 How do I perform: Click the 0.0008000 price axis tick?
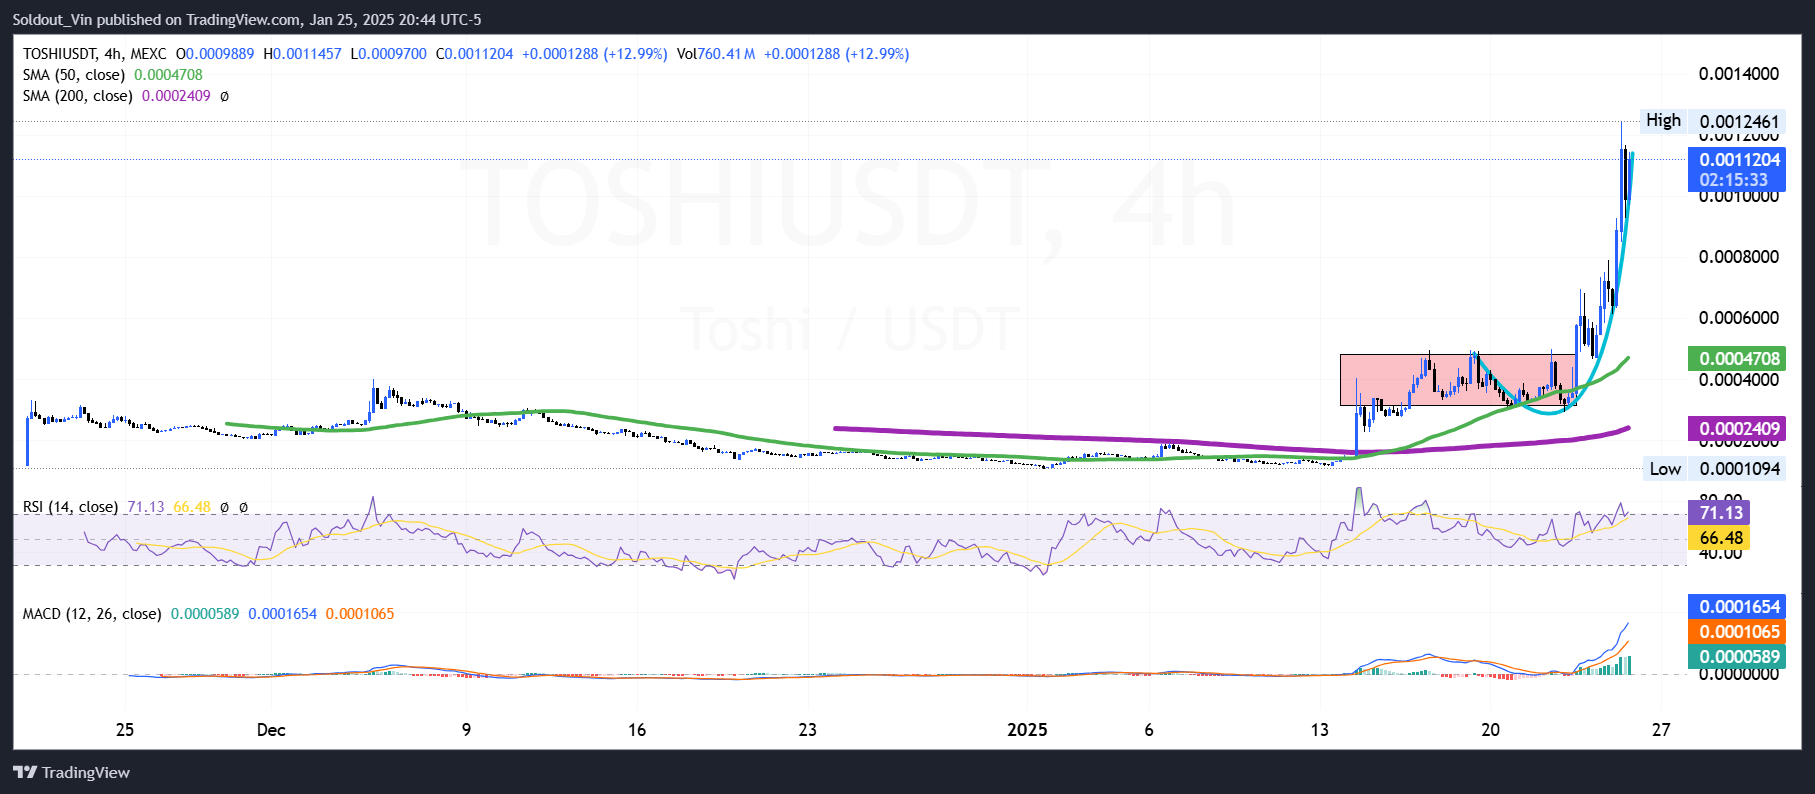1739,257
